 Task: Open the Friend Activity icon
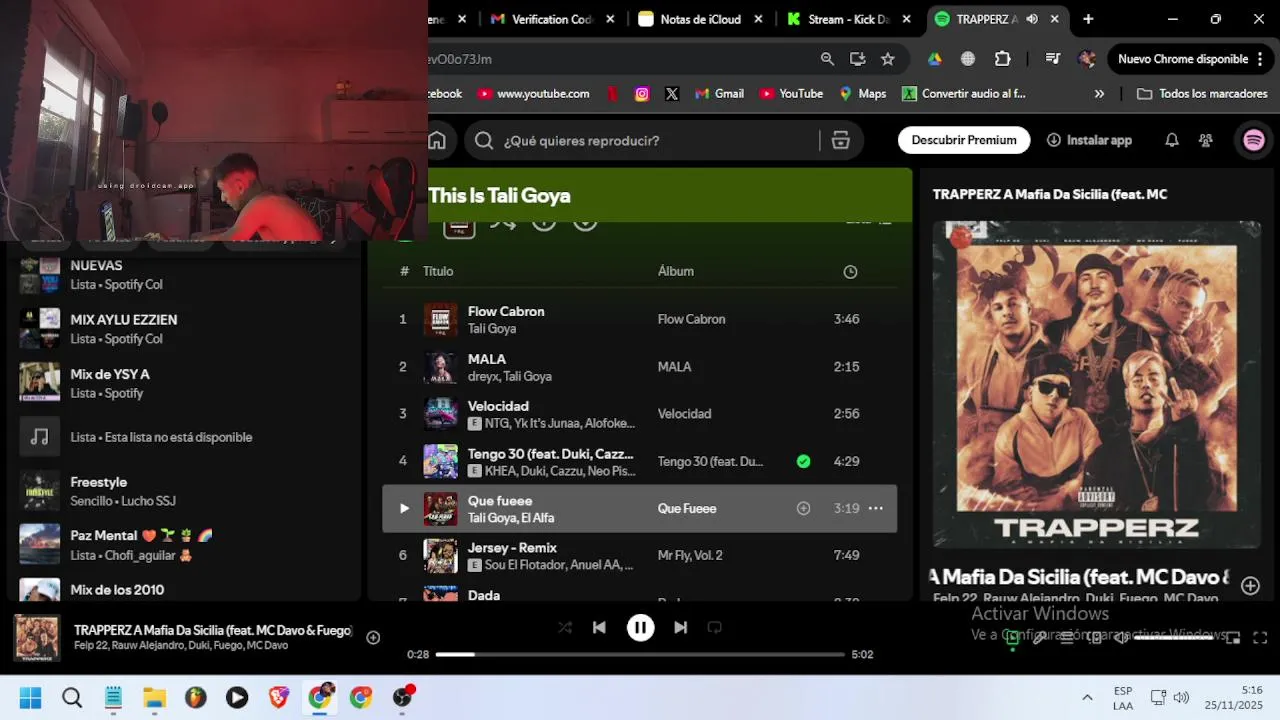[x=1206, y=141]
